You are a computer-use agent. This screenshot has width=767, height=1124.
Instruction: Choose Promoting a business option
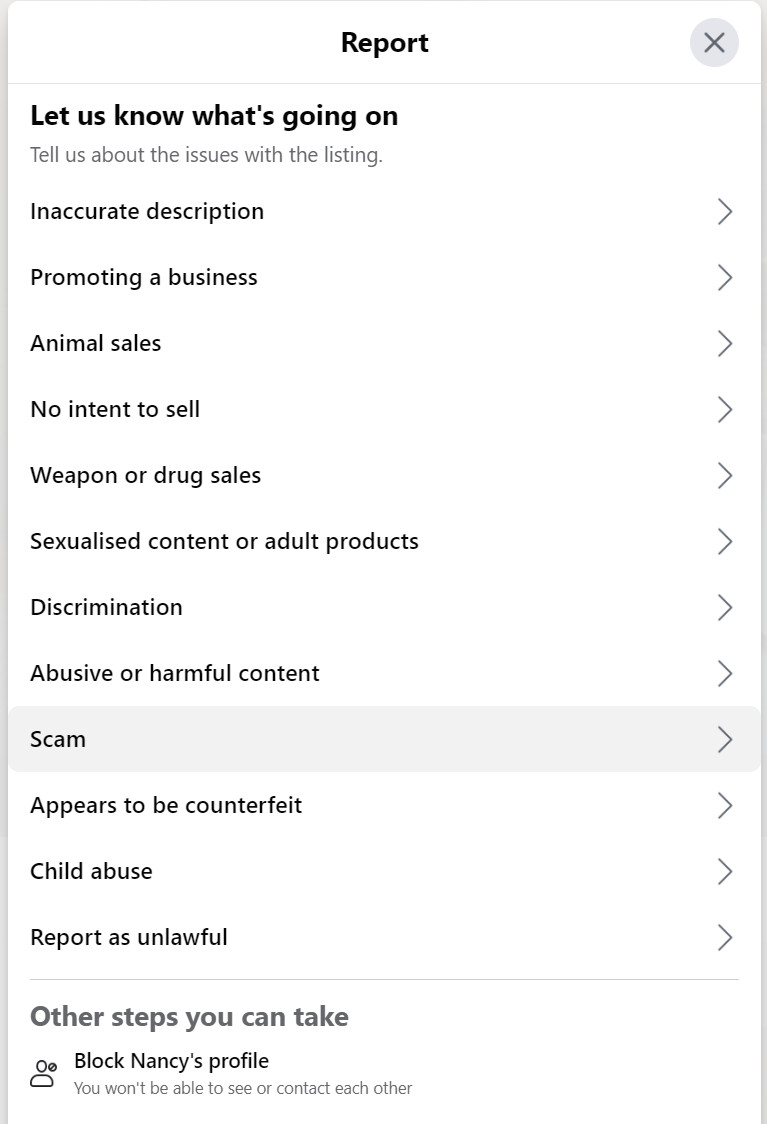click(x=144, y=278)
